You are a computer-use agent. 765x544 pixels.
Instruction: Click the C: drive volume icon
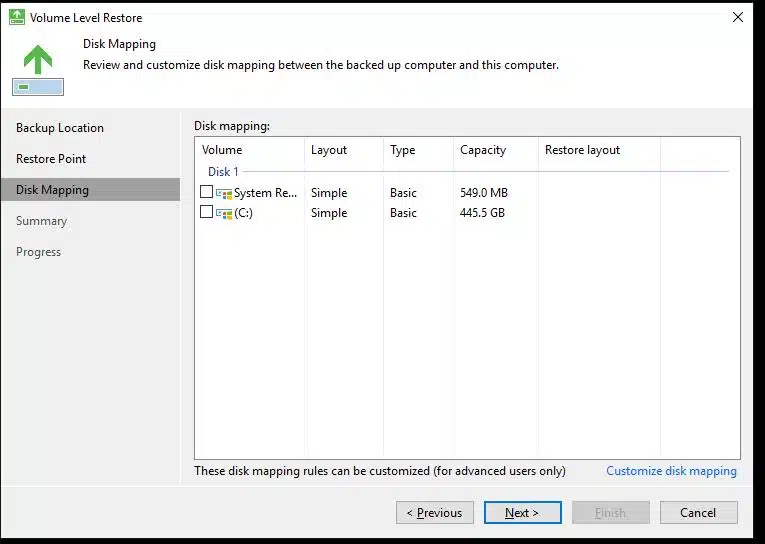click(224, 213)
